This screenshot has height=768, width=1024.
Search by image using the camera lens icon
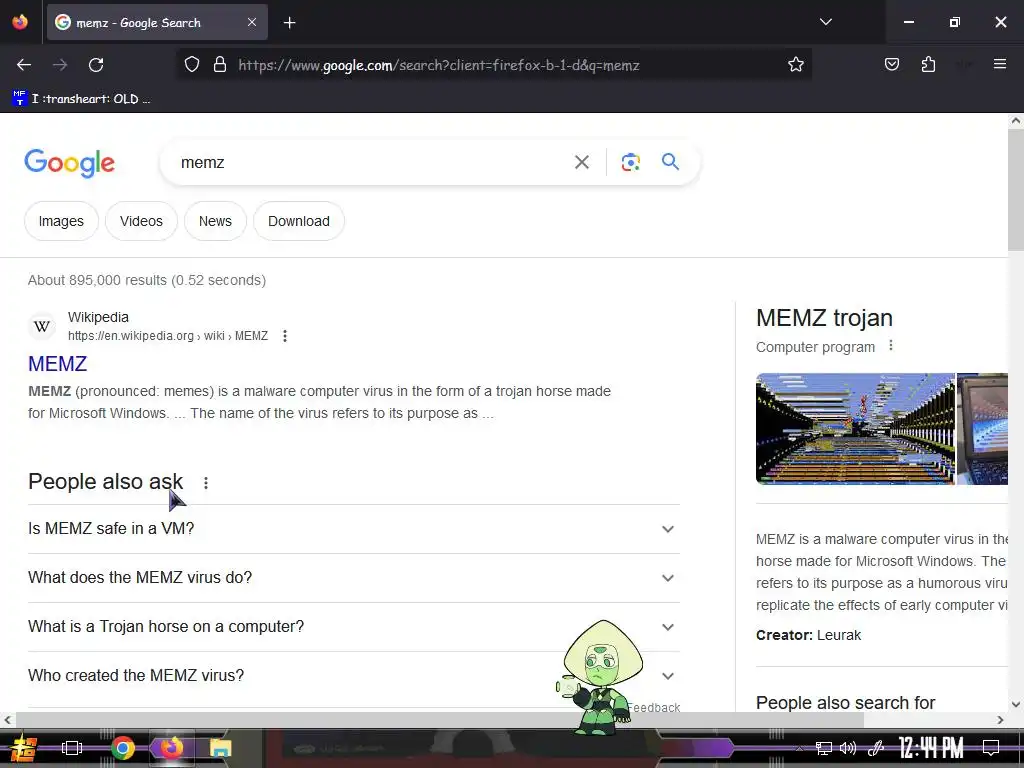630,162
